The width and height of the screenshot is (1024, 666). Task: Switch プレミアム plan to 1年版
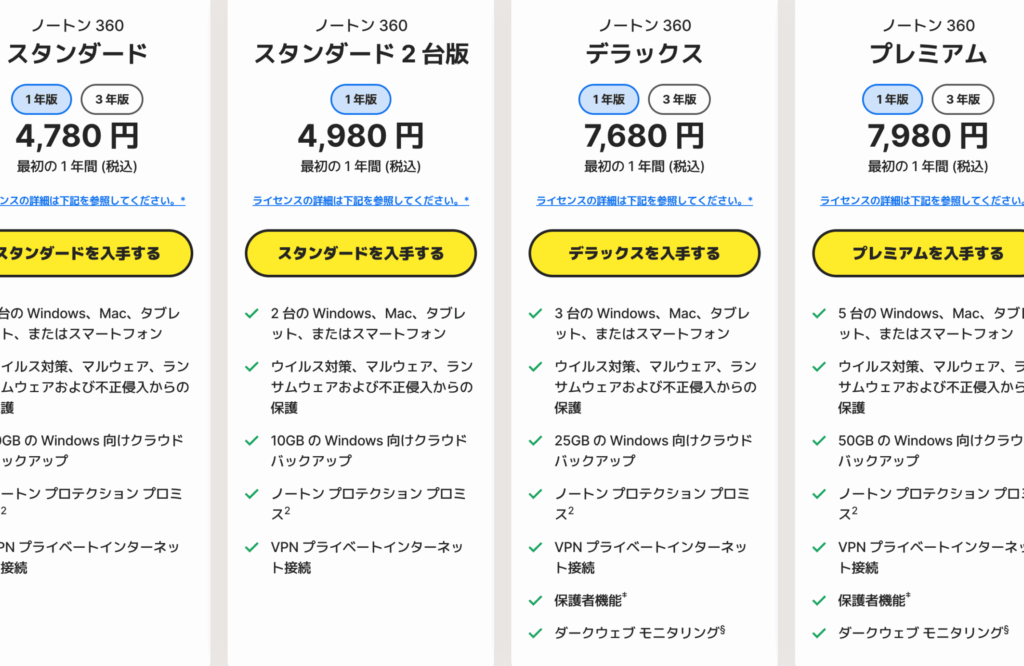click(x=892, y=100)
